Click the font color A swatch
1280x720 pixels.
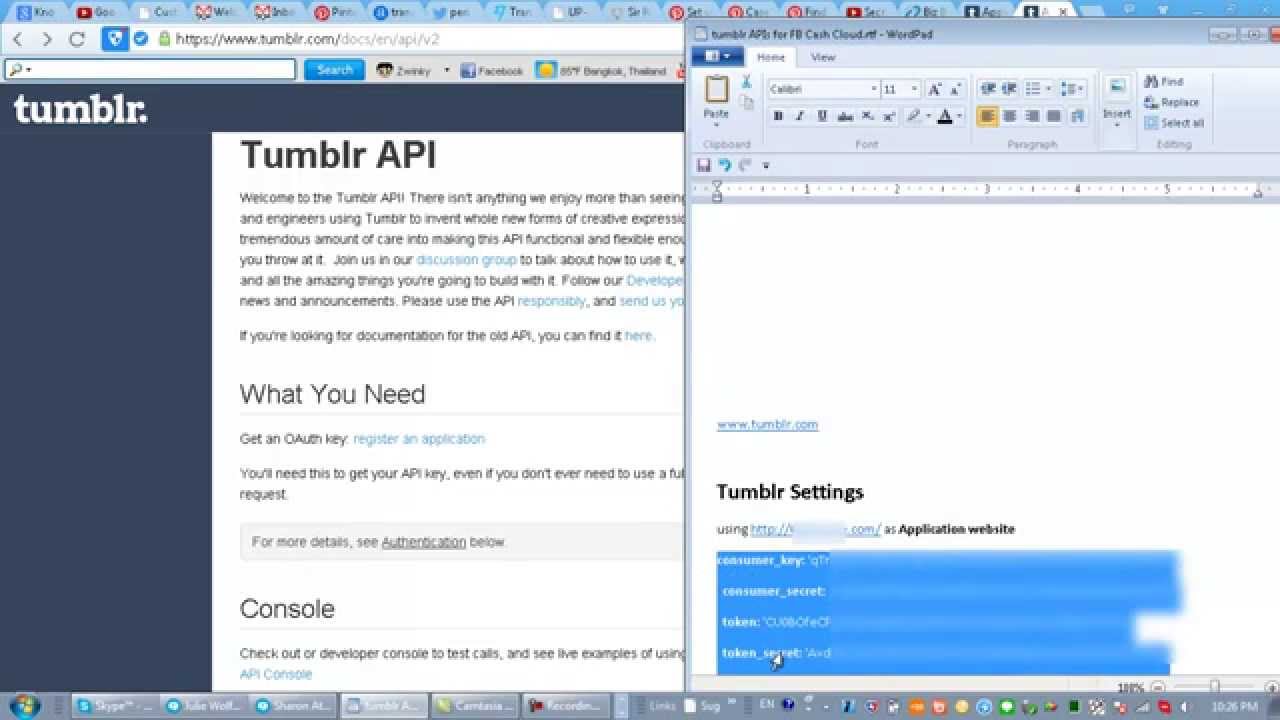pyautogui.click(x=945, y=116)
